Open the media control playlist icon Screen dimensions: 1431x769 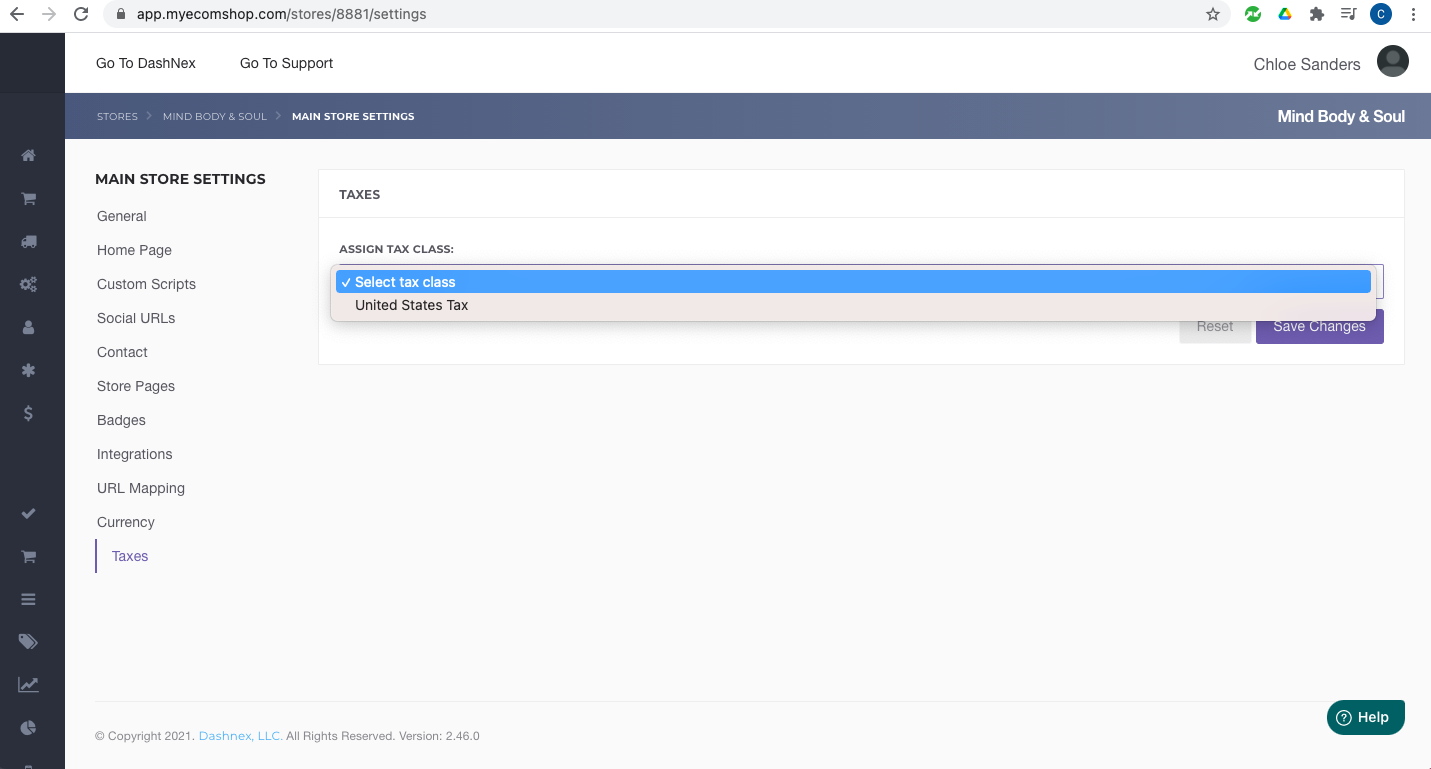(1348, 14)
